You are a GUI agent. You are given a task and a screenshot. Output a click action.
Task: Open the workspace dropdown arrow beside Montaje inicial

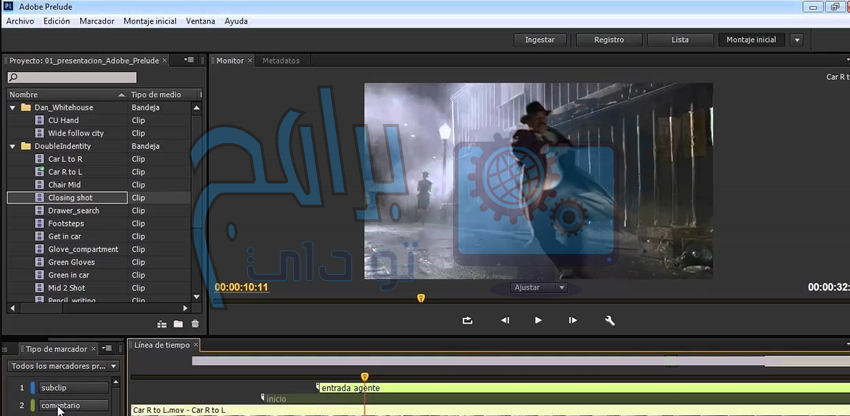pos(797,40)
